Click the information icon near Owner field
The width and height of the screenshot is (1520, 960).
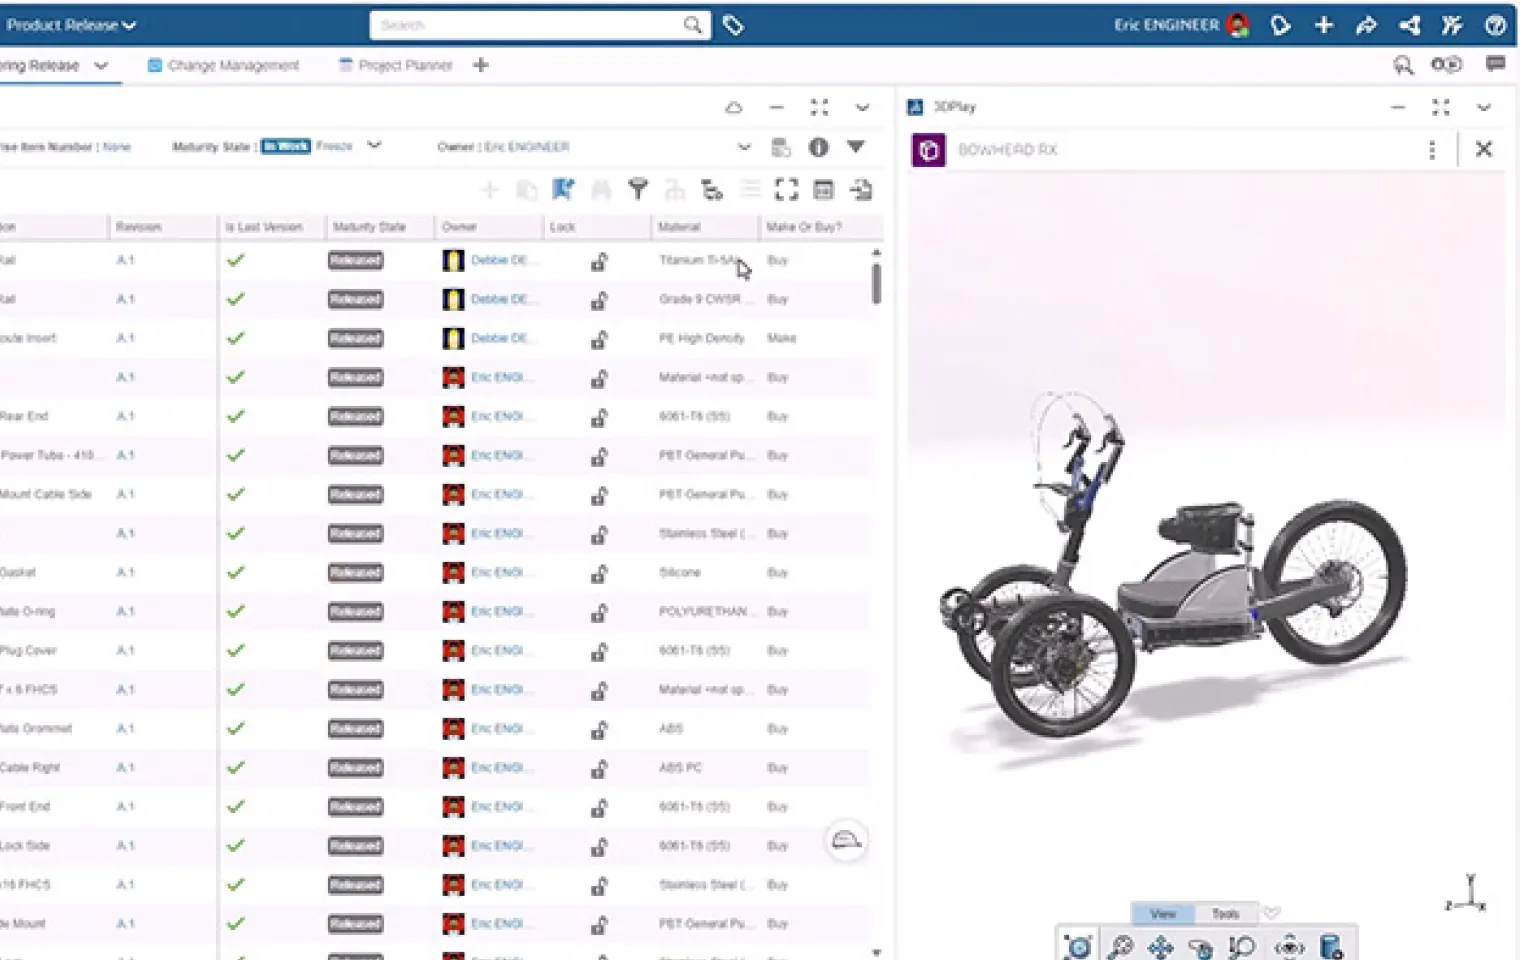coord(818,147)
